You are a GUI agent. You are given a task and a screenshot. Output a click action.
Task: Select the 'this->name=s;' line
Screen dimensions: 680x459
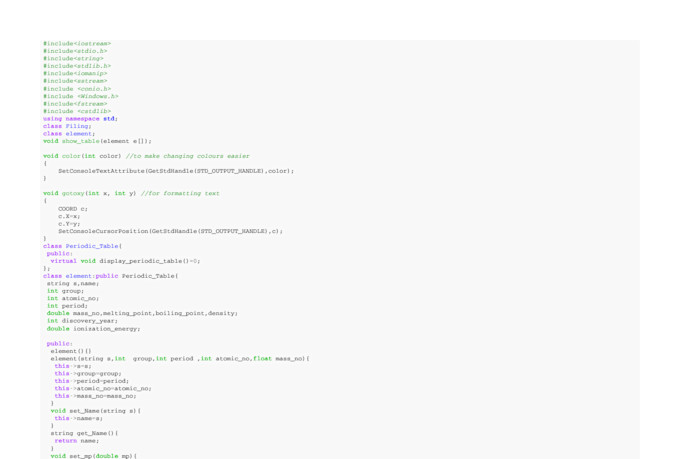[x=78, y=418]
